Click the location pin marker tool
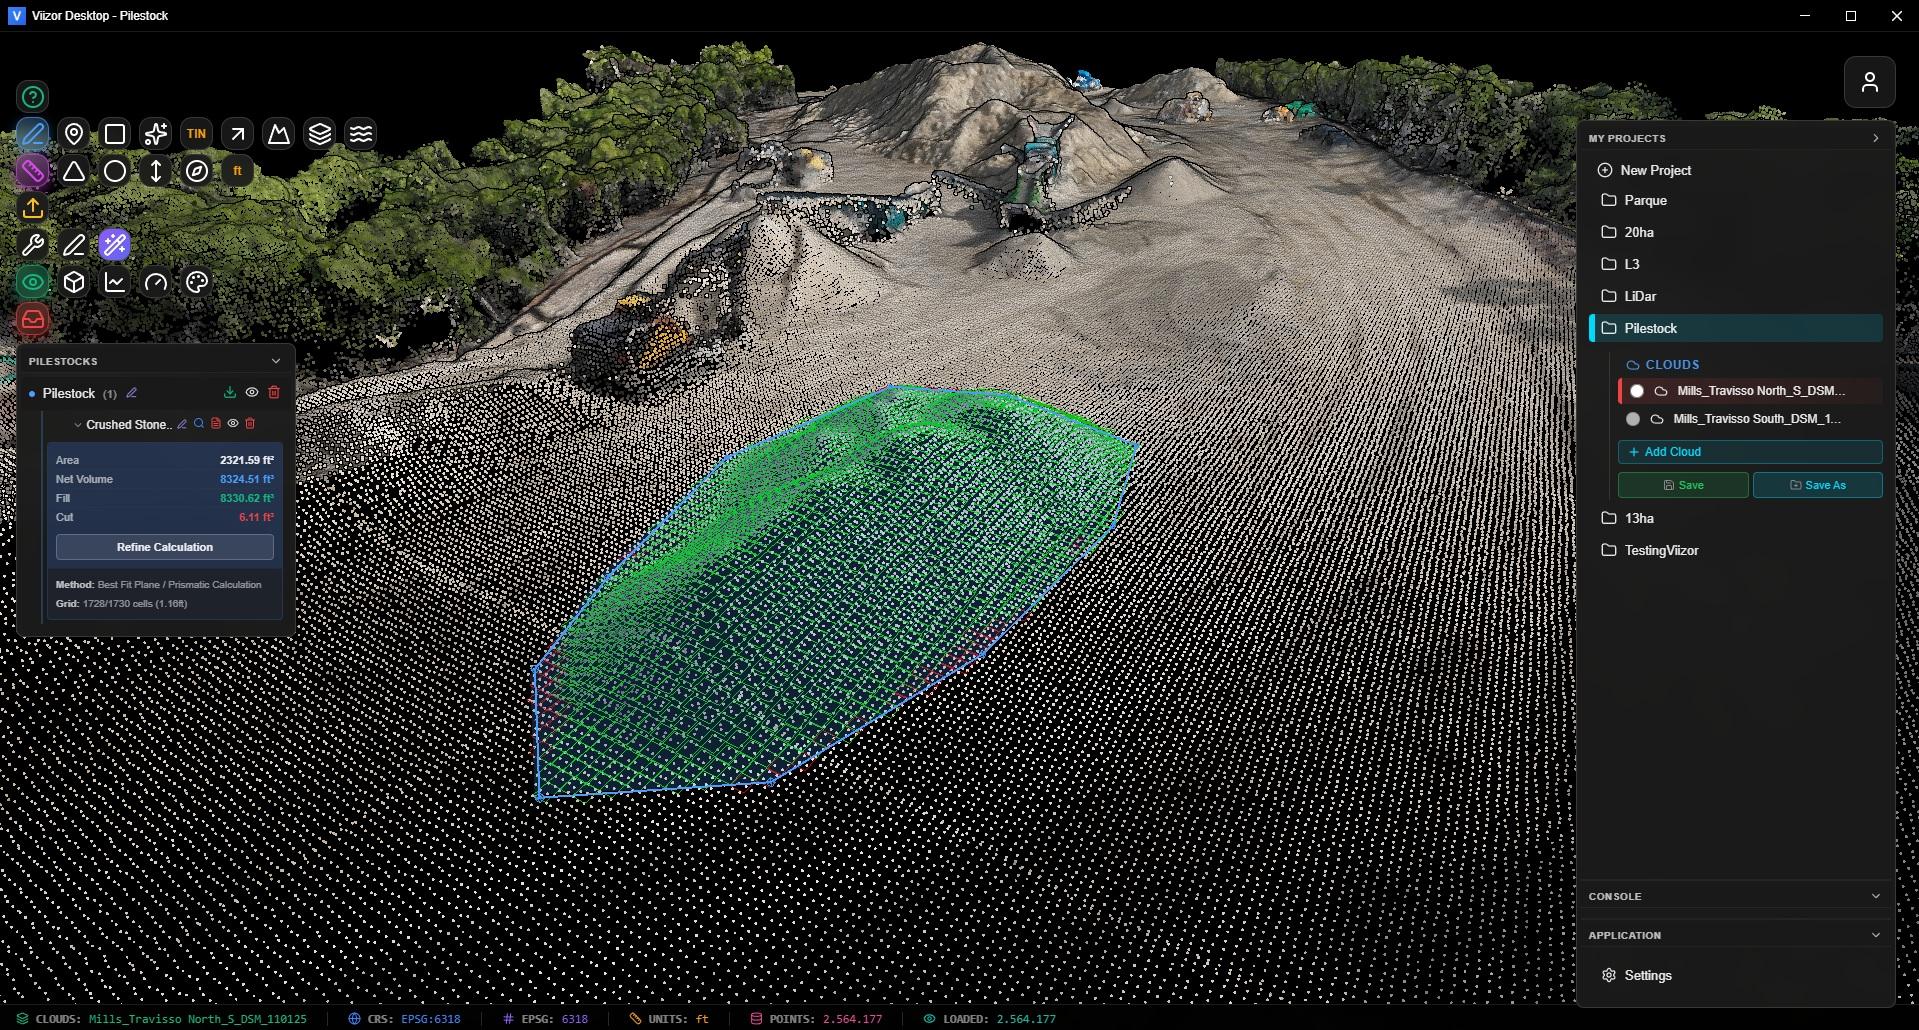This screenshot has height=1030, width=1919. 74,134
